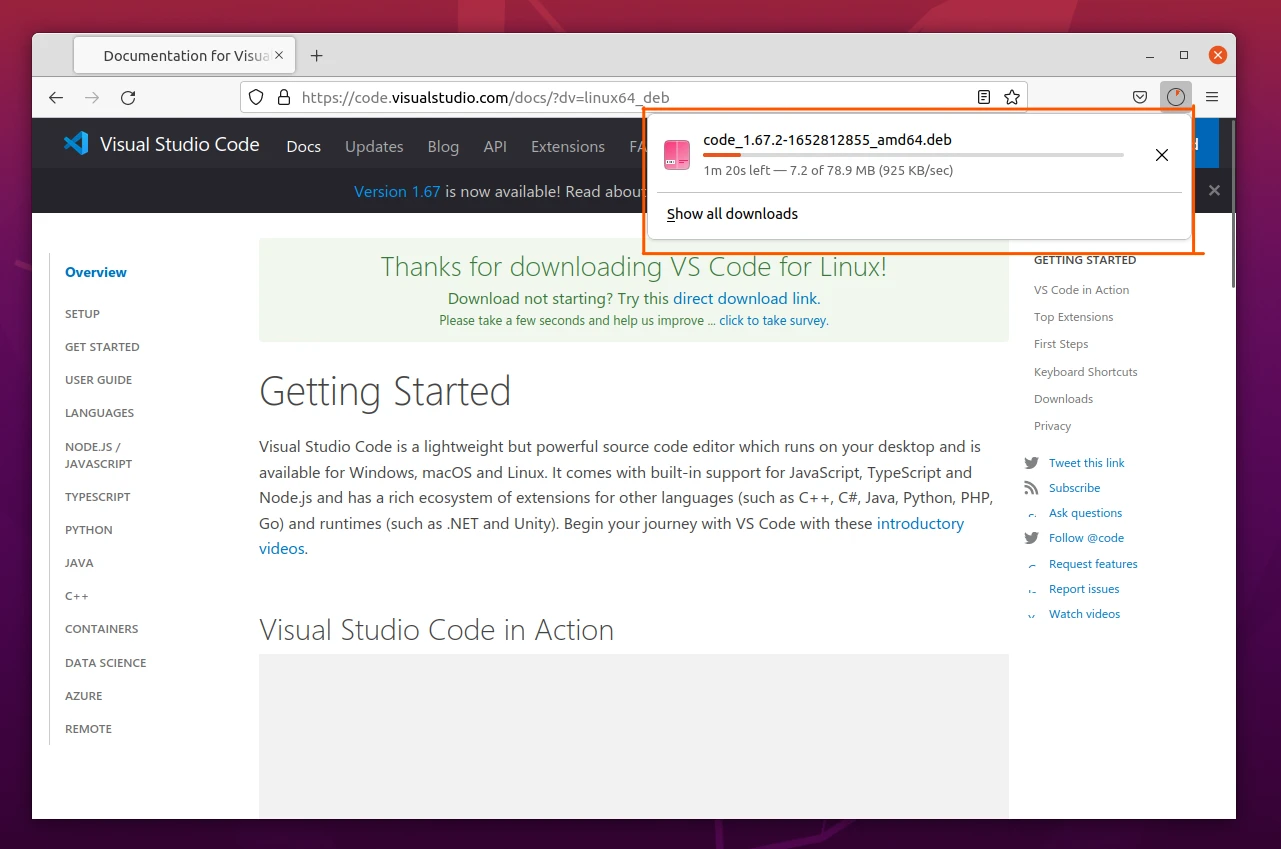Select Overview in the docs sidebar

tap(95, 272)
